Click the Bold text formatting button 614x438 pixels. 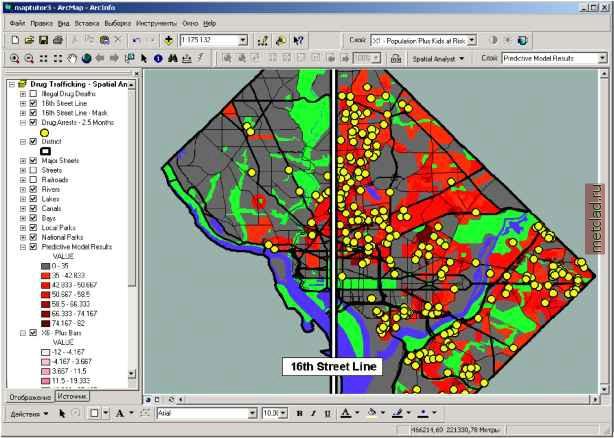pyautogui.click(x=300, y=412)
